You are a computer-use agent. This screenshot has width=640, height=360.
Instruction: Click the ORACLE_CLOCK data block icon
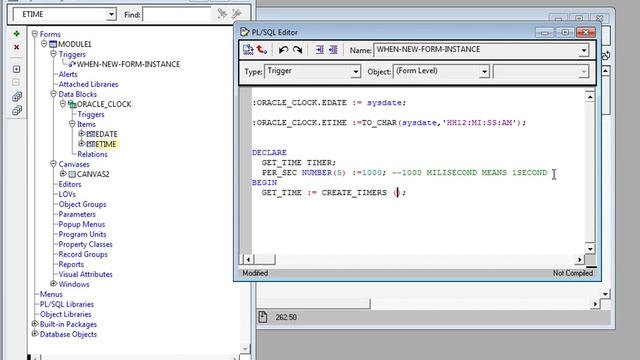pyautogui.click(x=72, y=104)
